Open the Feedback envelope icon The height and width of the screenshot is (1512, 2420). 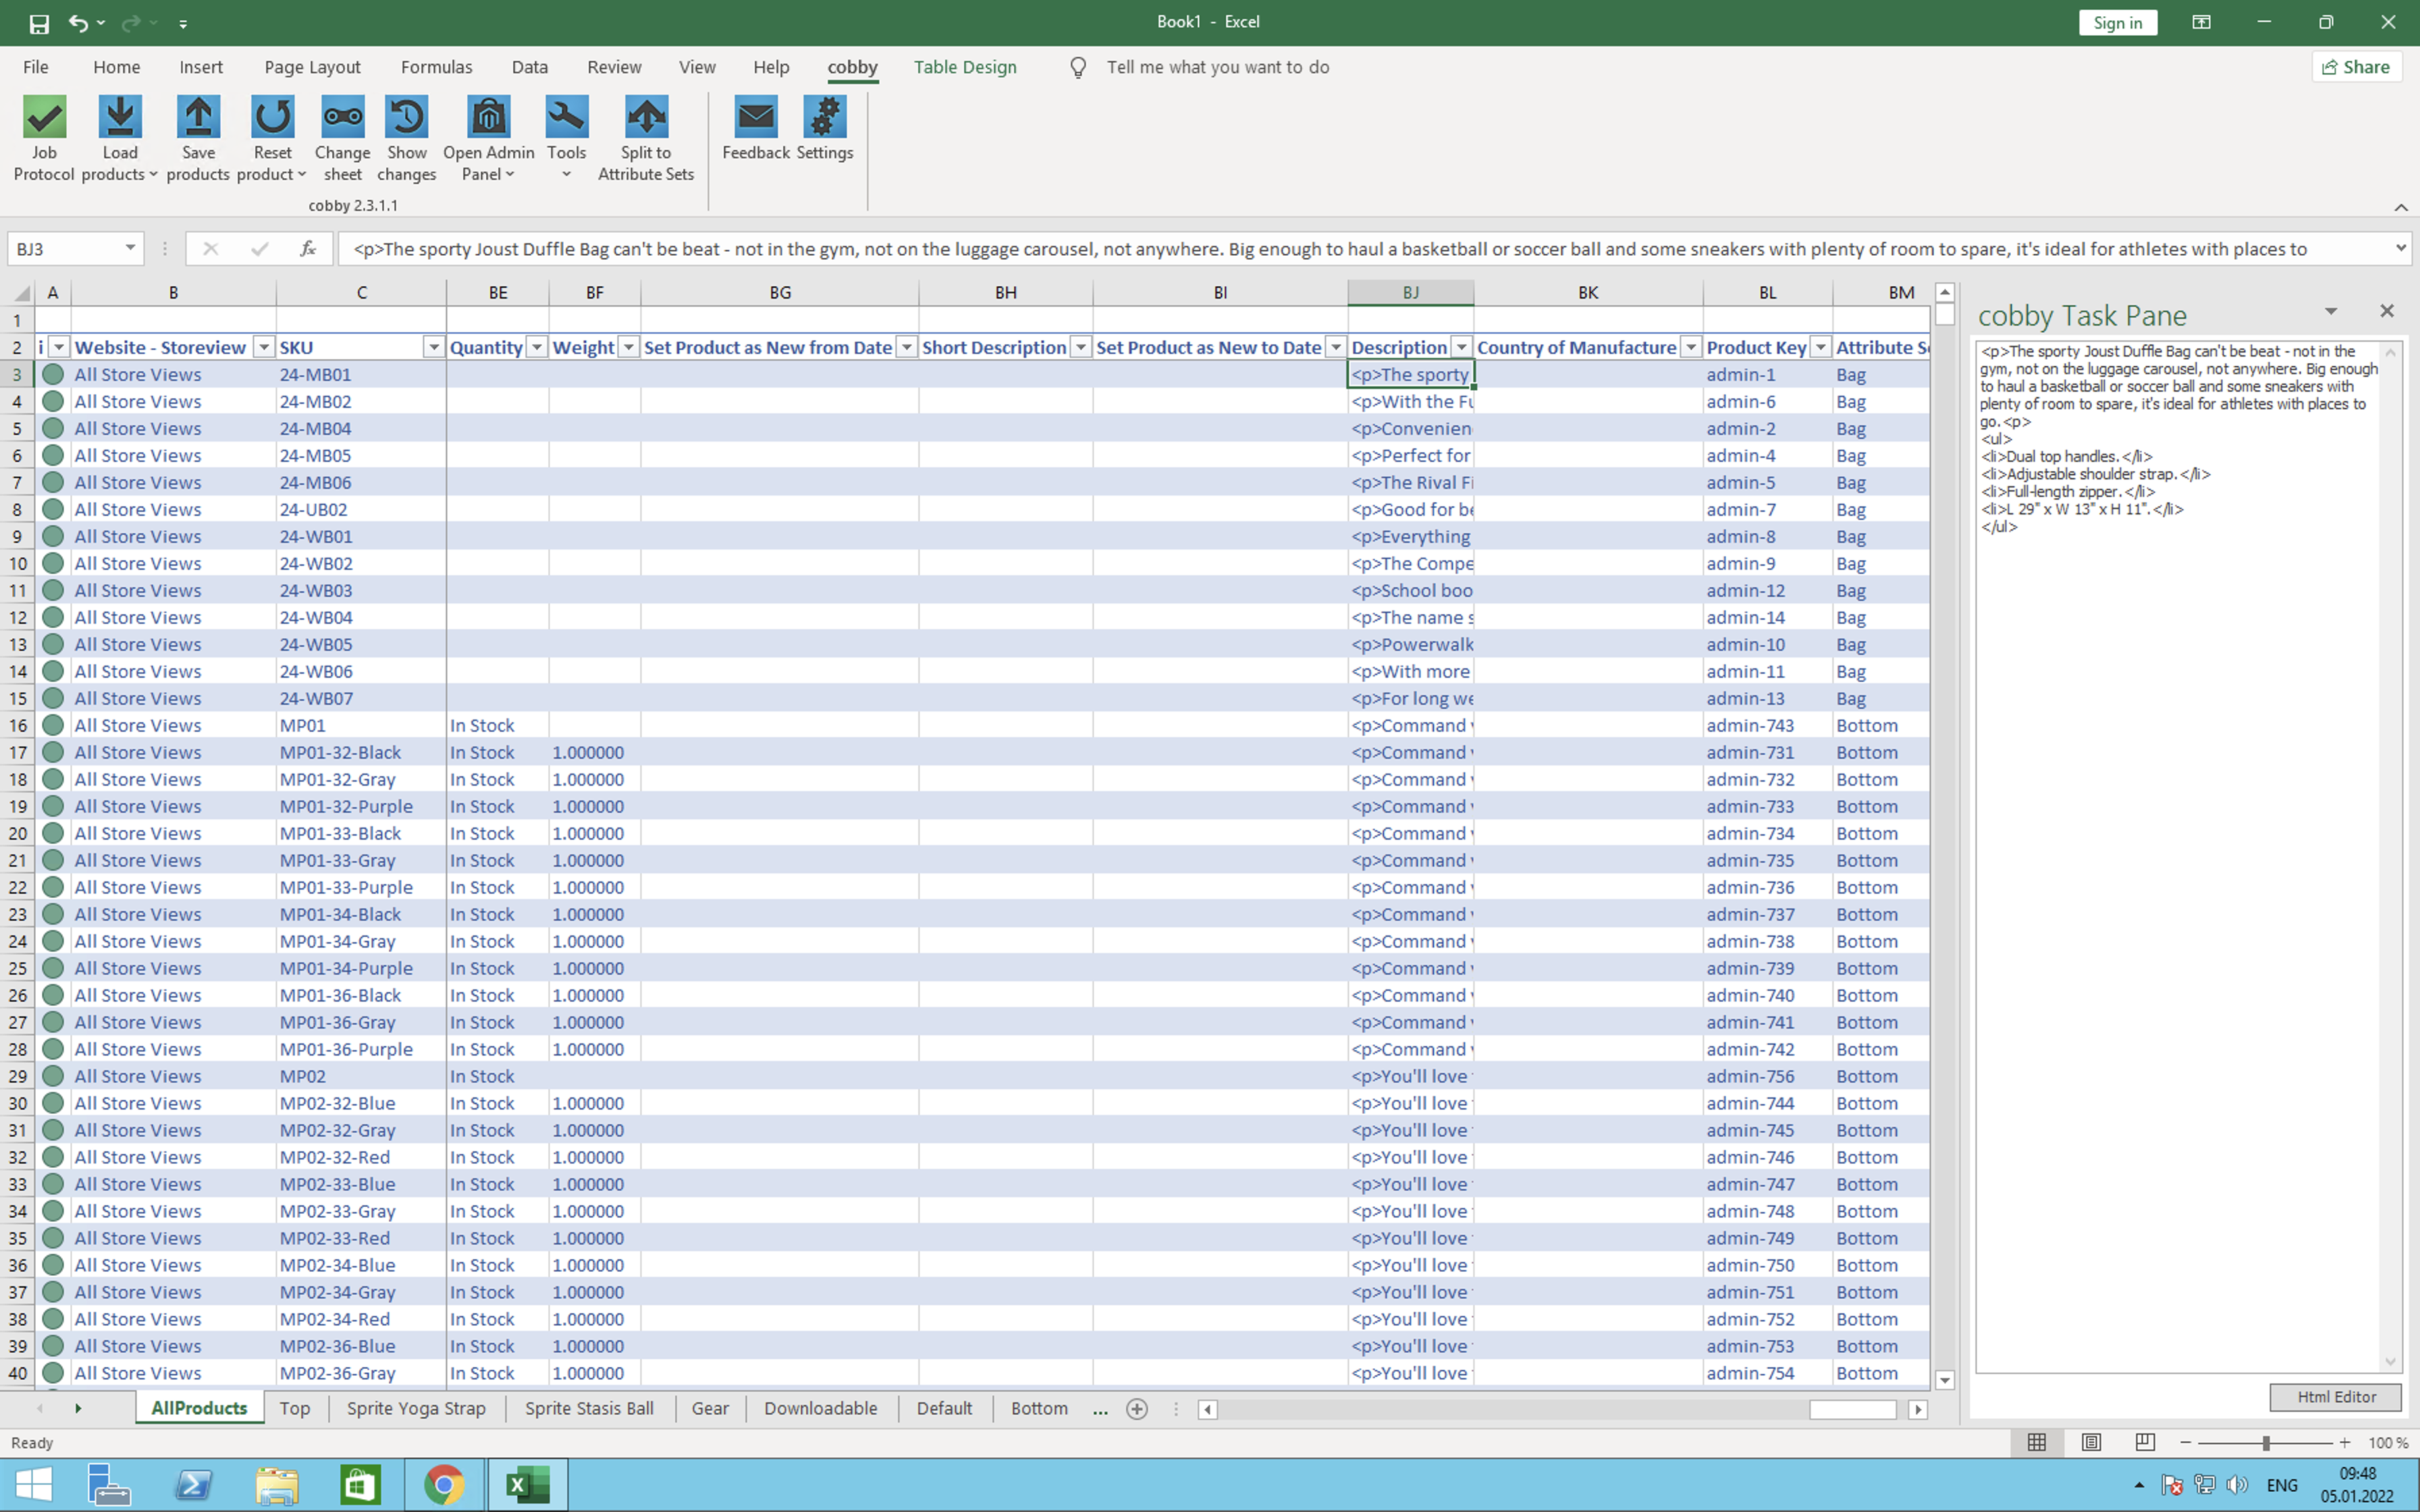(x=756, y=118)
